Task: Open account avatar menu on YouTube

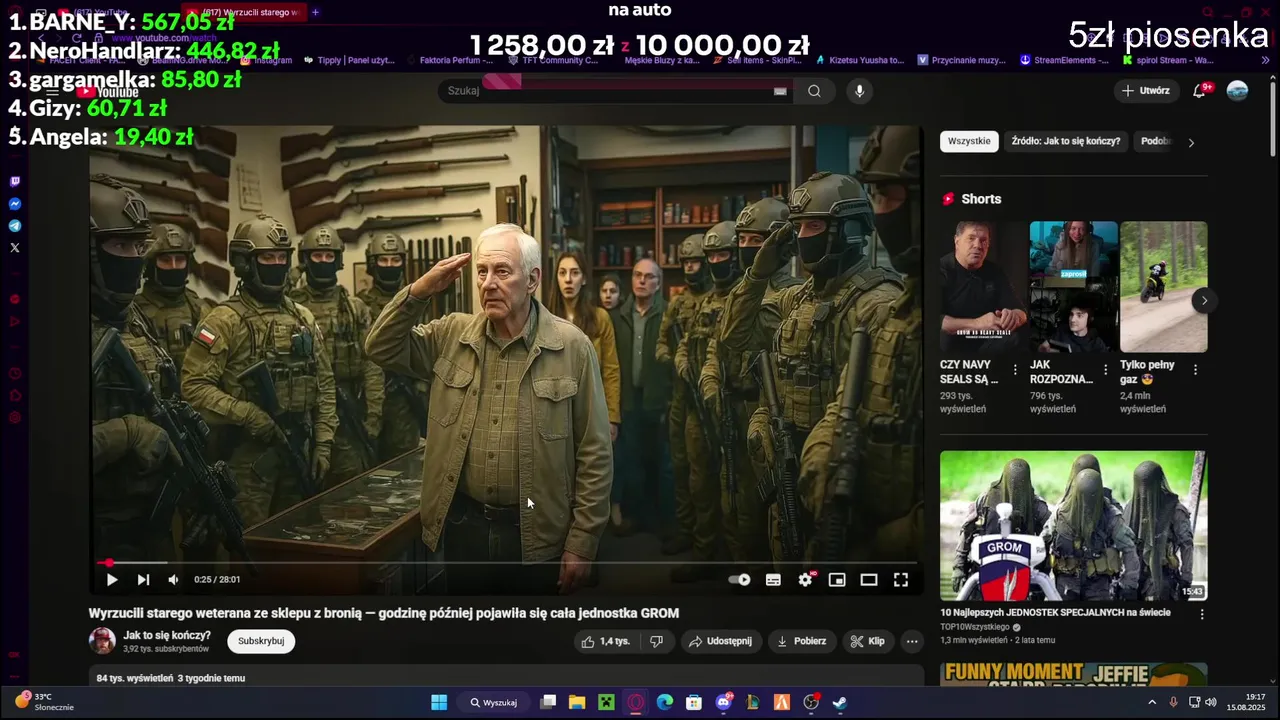Action: click(1237, 91)
